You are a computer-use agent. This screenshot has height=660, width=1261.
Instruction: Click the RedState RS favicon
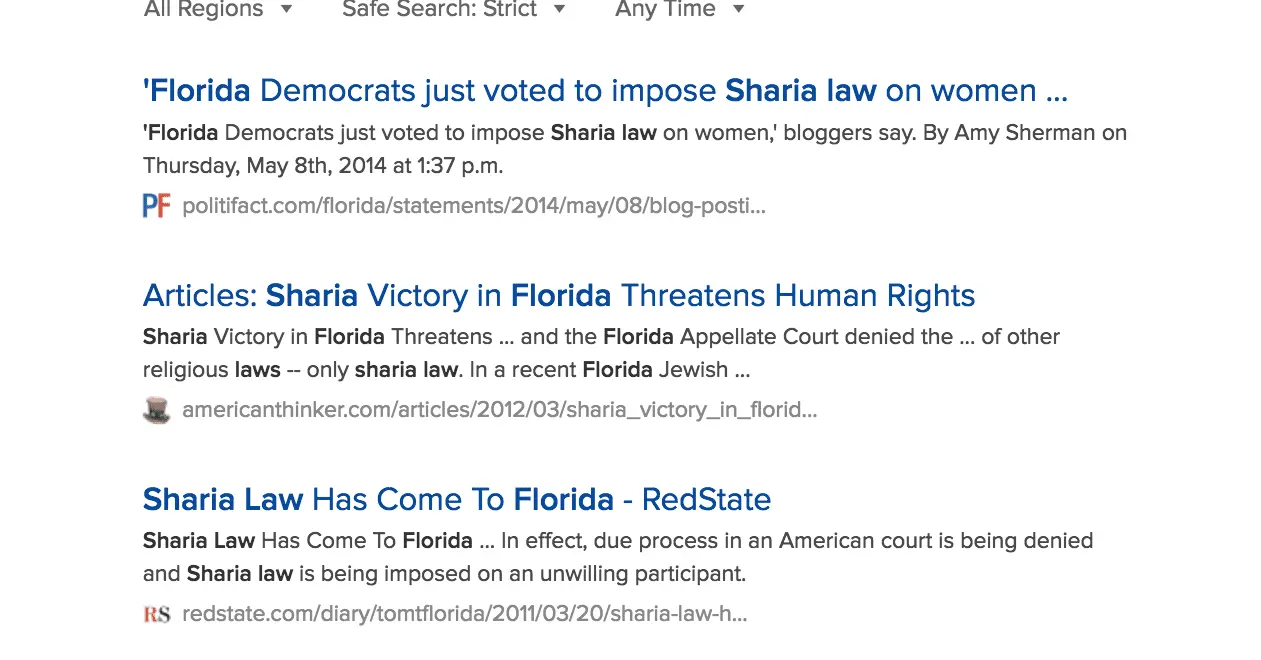156,614
